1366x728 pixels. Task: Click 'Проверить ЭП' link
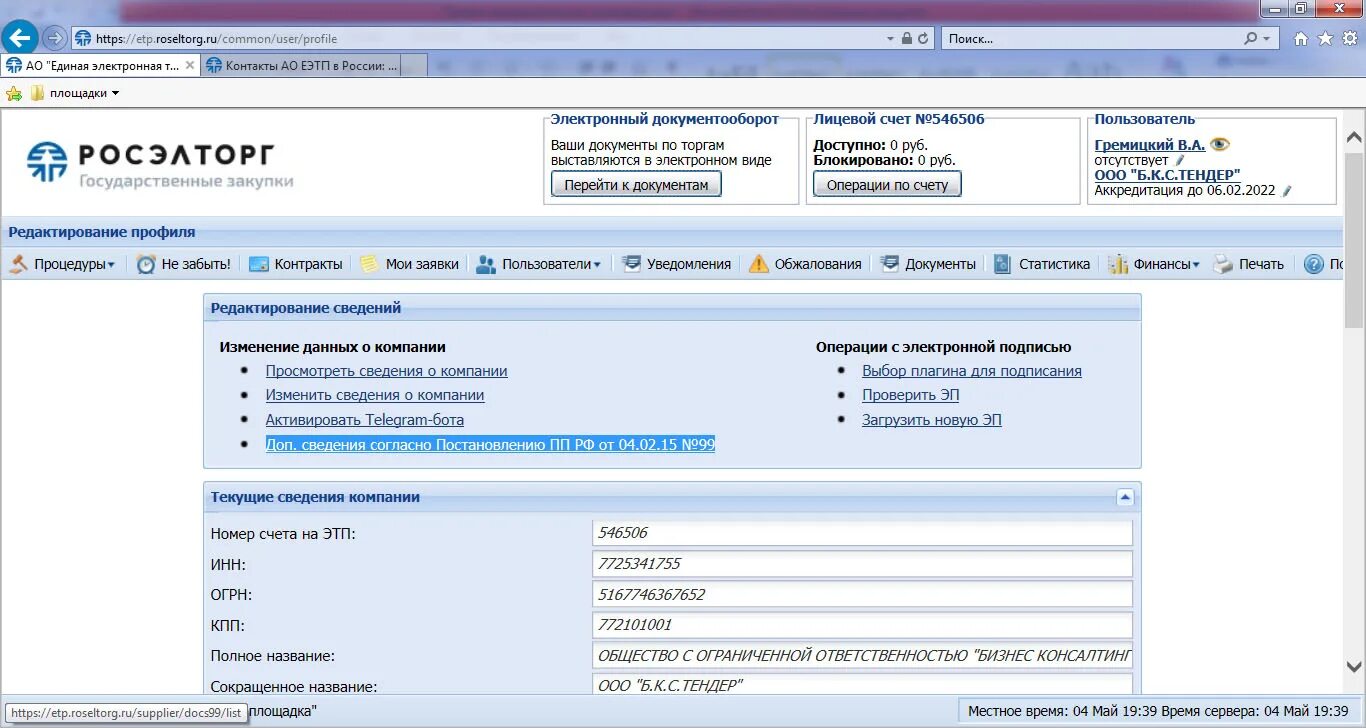(911, 395)
